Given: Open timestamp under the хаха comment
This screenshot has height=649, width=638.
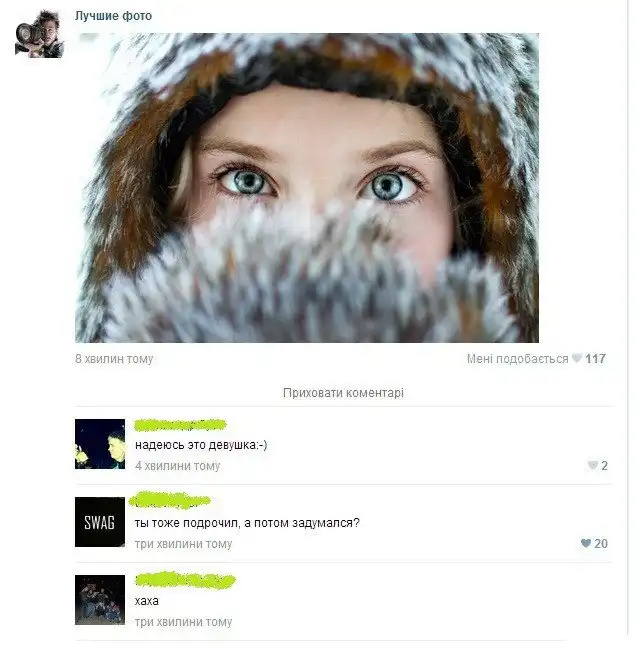Looking at the screenshot, I should 183,622.
